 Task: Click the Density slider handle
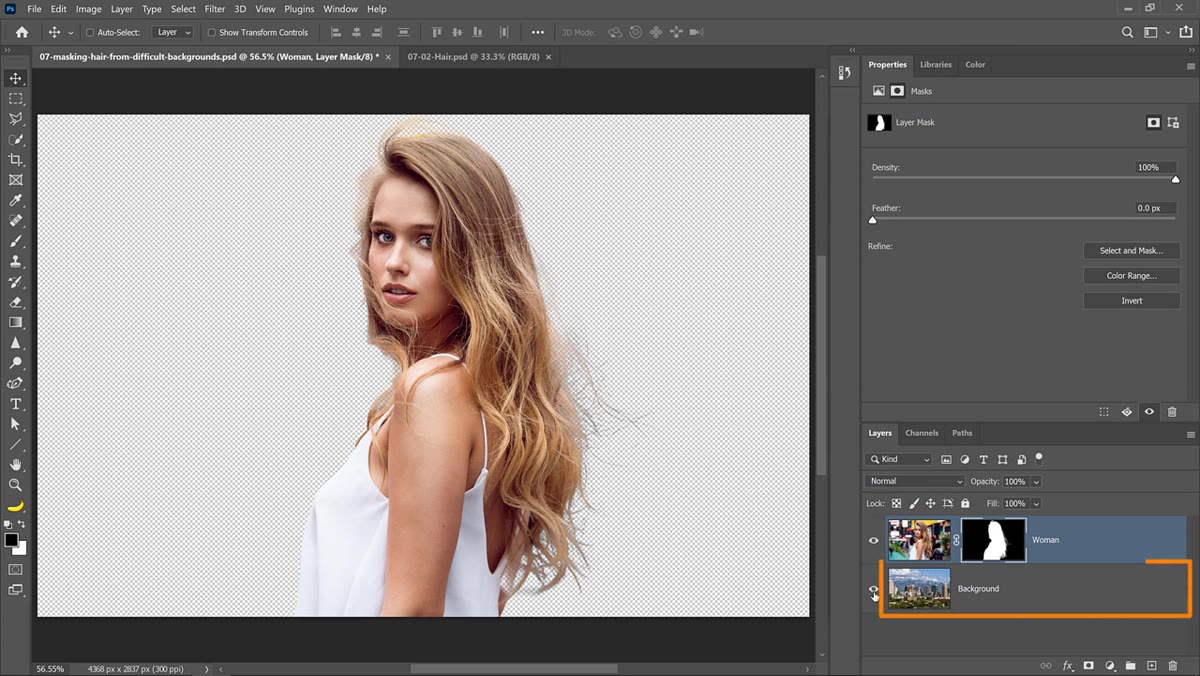pyautogui.click(x=1175, y=180)
